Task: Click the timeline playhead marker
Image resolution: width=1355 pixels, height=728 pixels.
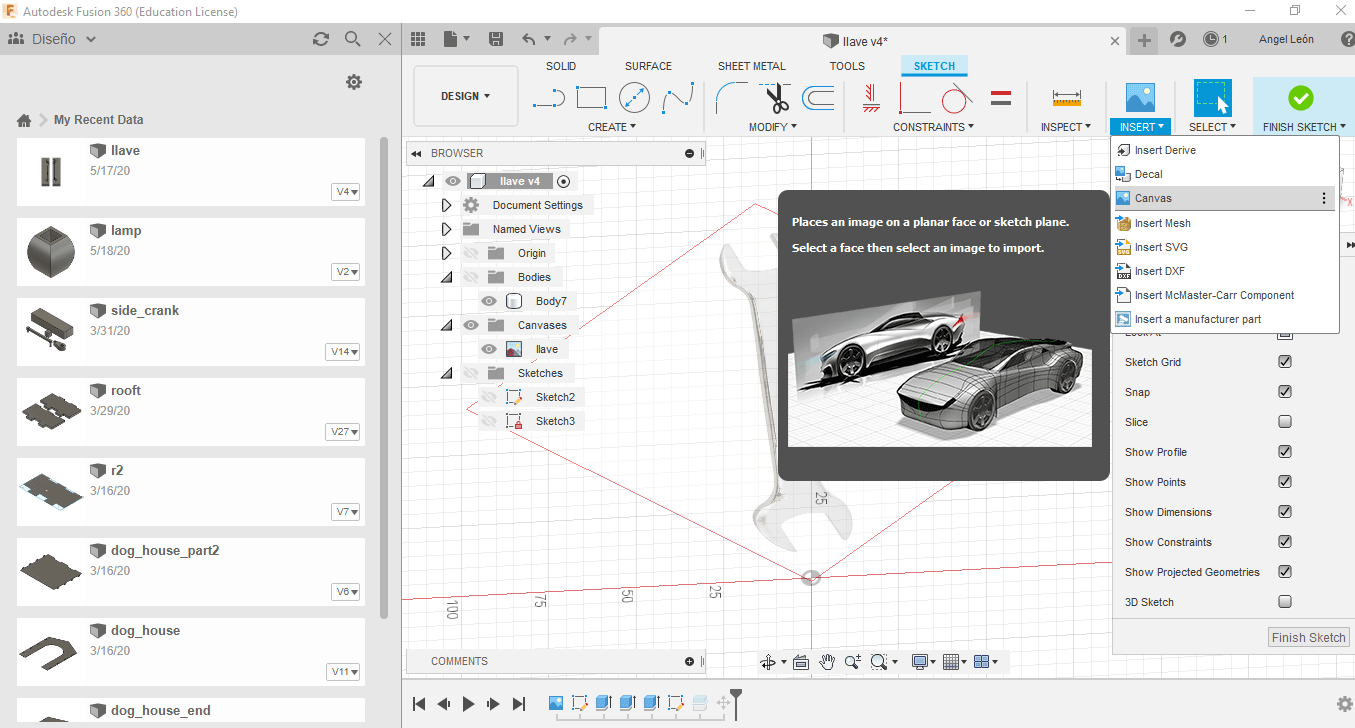Action: [736, 695]
